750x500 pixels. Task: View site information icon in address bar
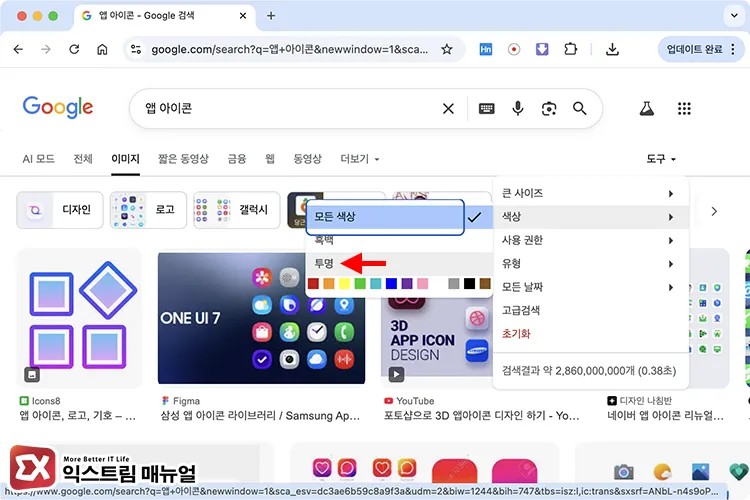[136, 49]
